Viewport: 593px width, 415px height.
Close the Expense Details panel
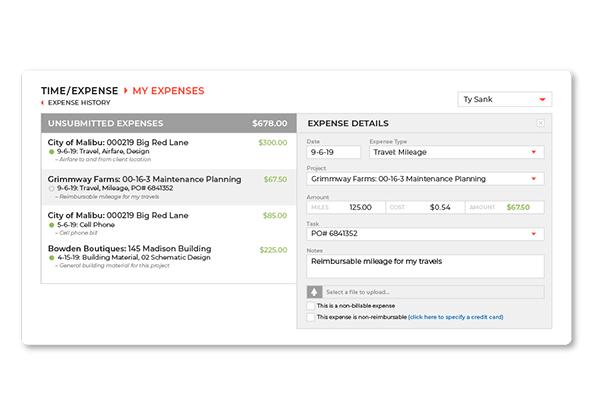pyautogui.click(x=540, y=123)
